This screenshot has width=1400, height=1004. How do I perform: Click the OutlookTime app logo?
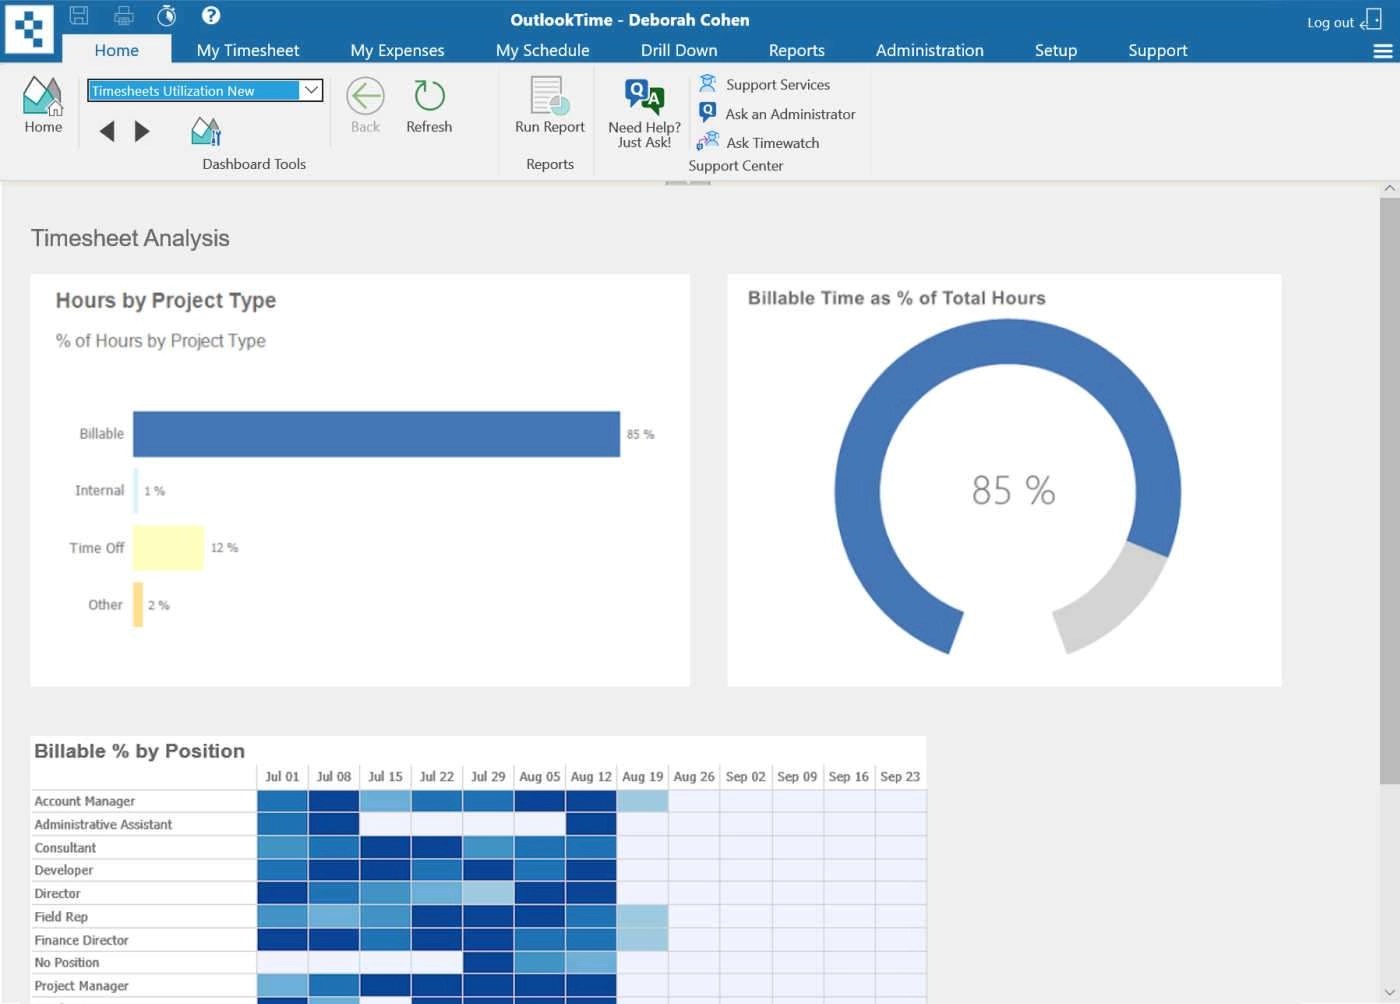pyautogui.click(x=30, y=27)
